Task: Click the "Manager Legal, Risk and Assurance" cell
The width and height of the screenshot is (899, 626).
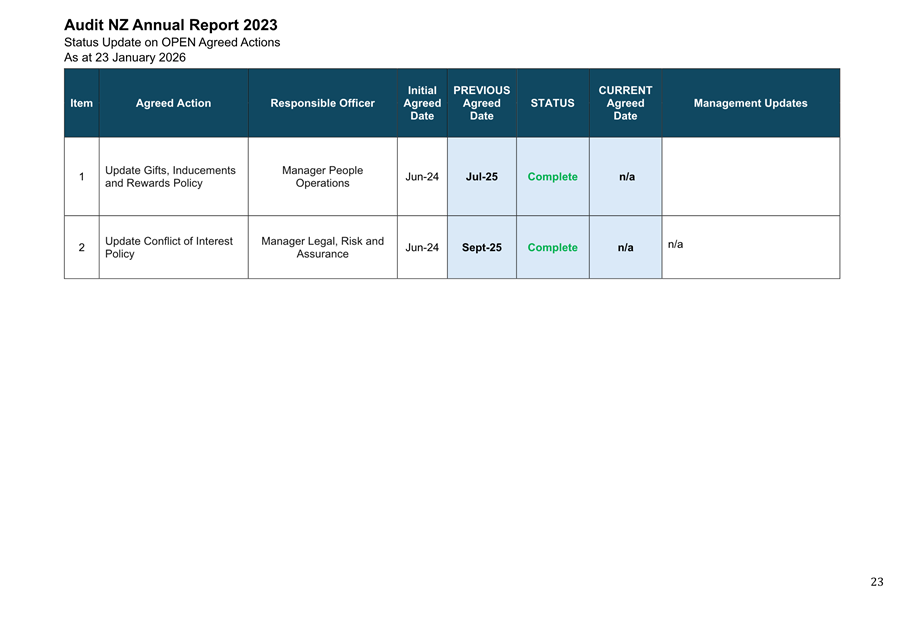Action: pyautogui.click(x=322, y=247)
